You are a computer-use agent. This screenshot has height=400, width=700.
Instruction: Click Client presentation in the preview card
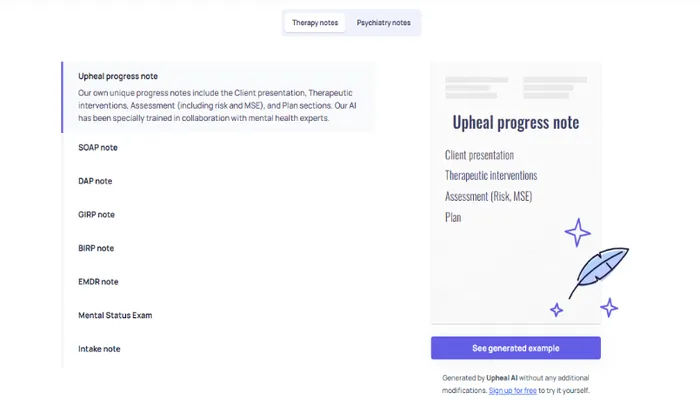point(479,155)
